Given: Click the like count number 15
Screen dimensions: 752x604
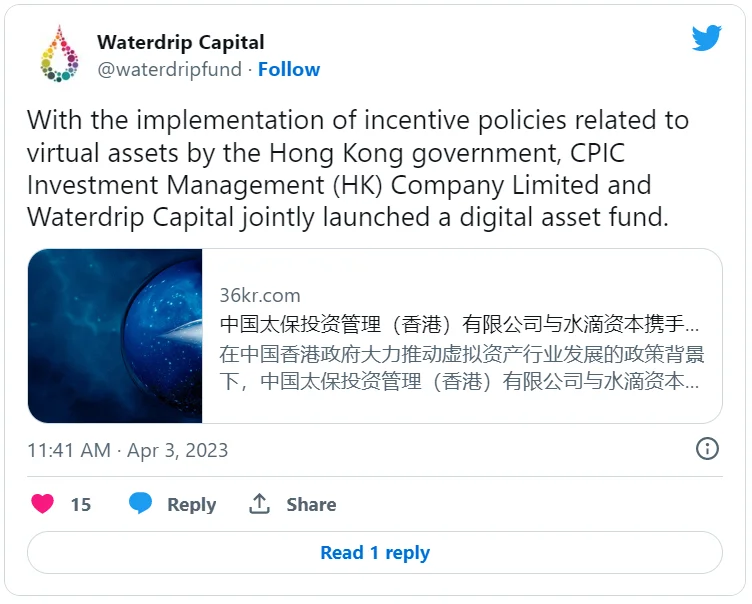Looking at the screenshot, I should point(80,505).
